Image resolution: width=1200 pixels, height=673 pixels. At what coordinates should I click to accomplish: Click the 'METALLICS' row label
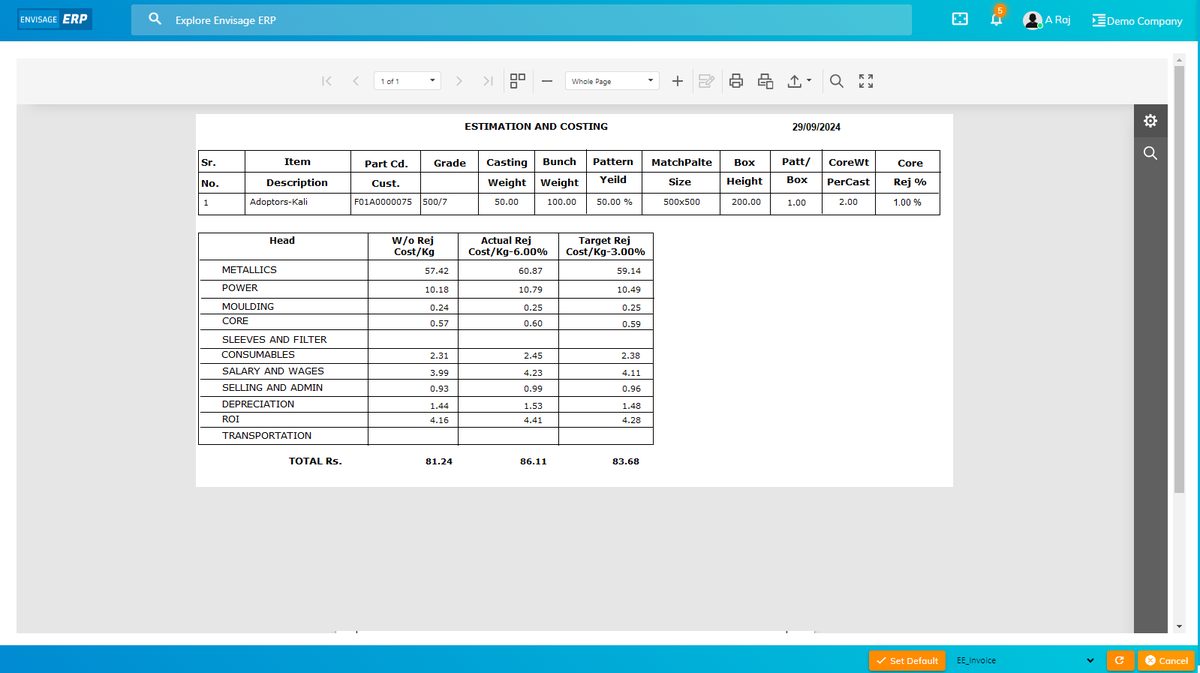[x=249, y=270]
